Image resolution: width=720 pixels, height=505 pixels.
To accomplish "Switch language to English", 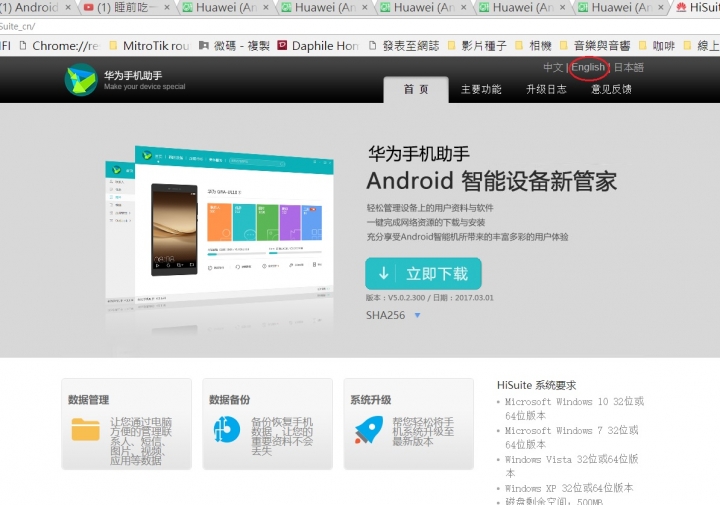I will pyautogui.click(x=588, y=67).
